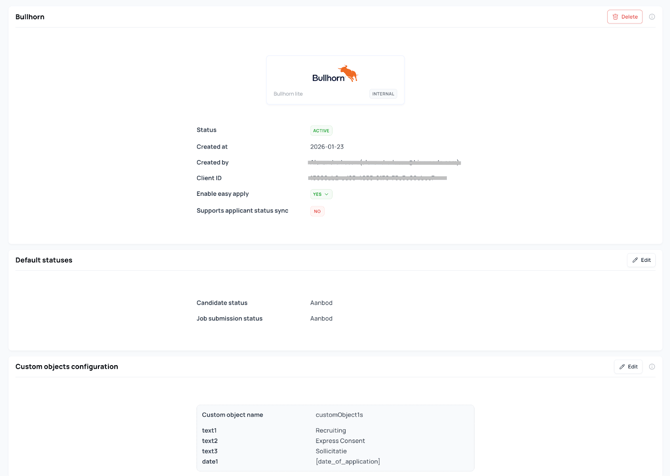670x476 pixels.
Task: Select the customObject1s name value
Action: (x=339, y=415)
